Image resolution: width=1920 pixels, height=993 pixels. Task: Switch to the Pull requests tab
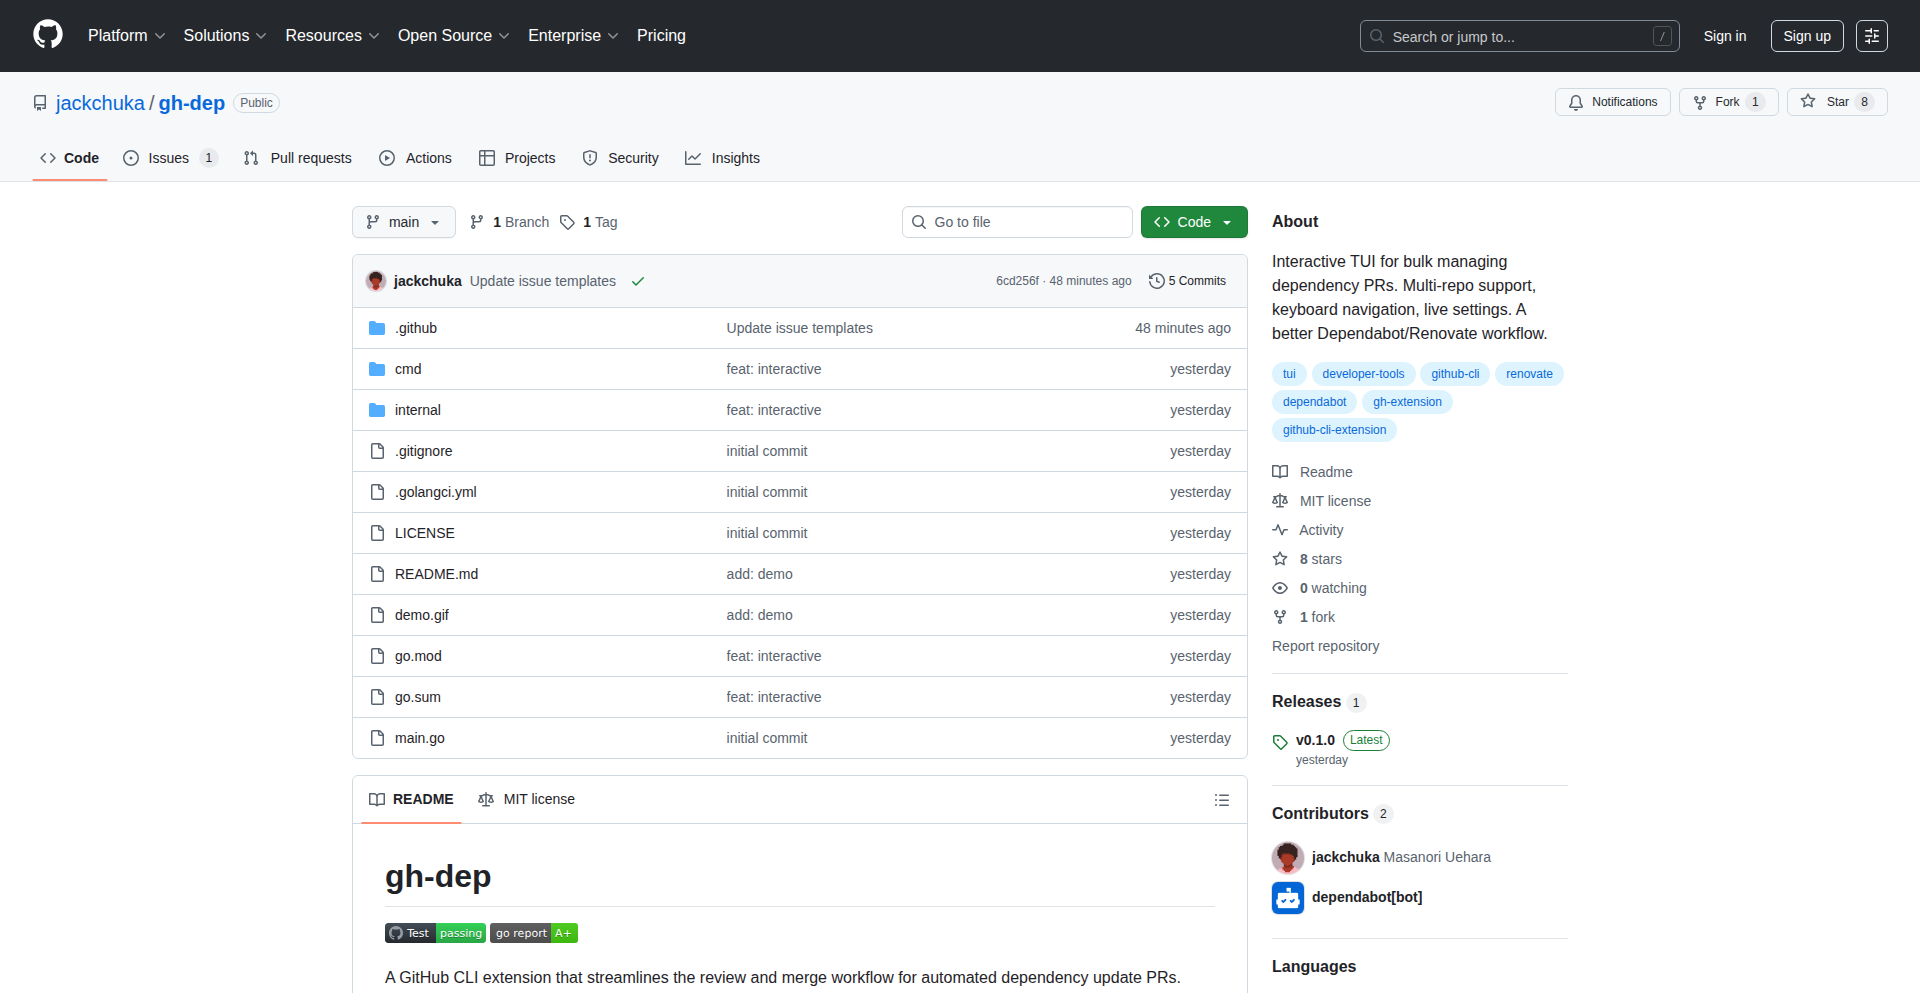(298, 158)
